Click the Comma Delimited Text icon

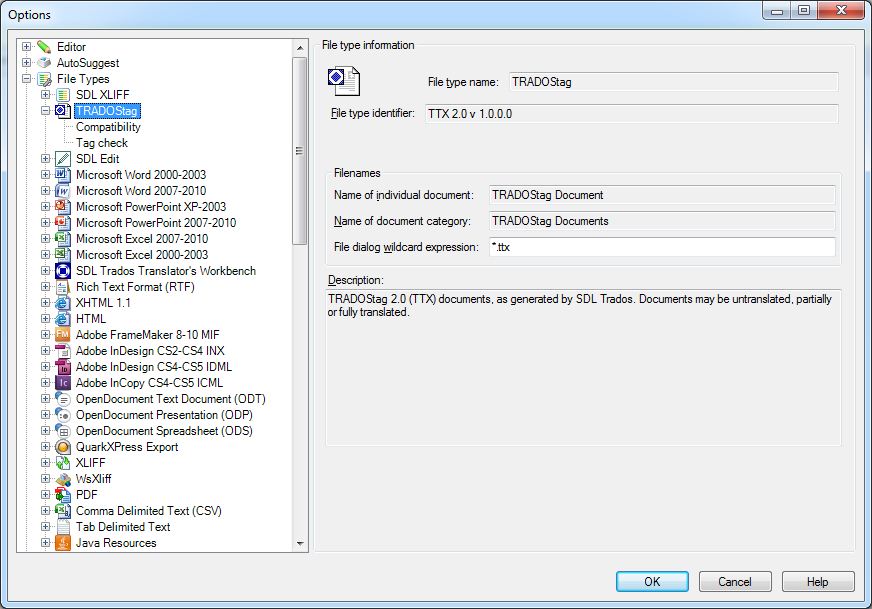(x=63, y=511)
